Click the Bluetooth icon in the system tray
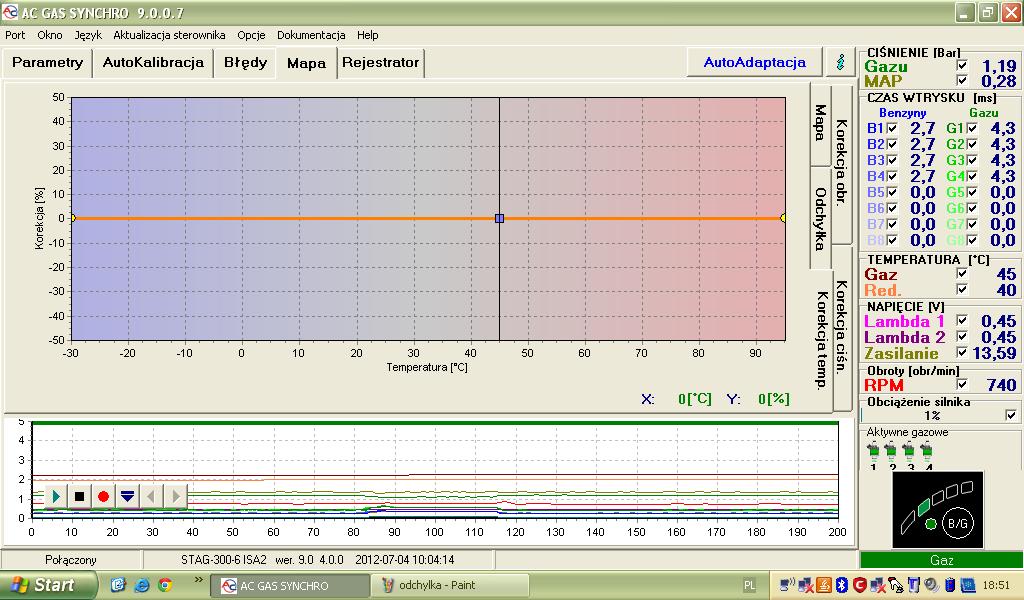The height and width of the screenshot is (600, 1024). pyautogui.click(x=841, y=585)
